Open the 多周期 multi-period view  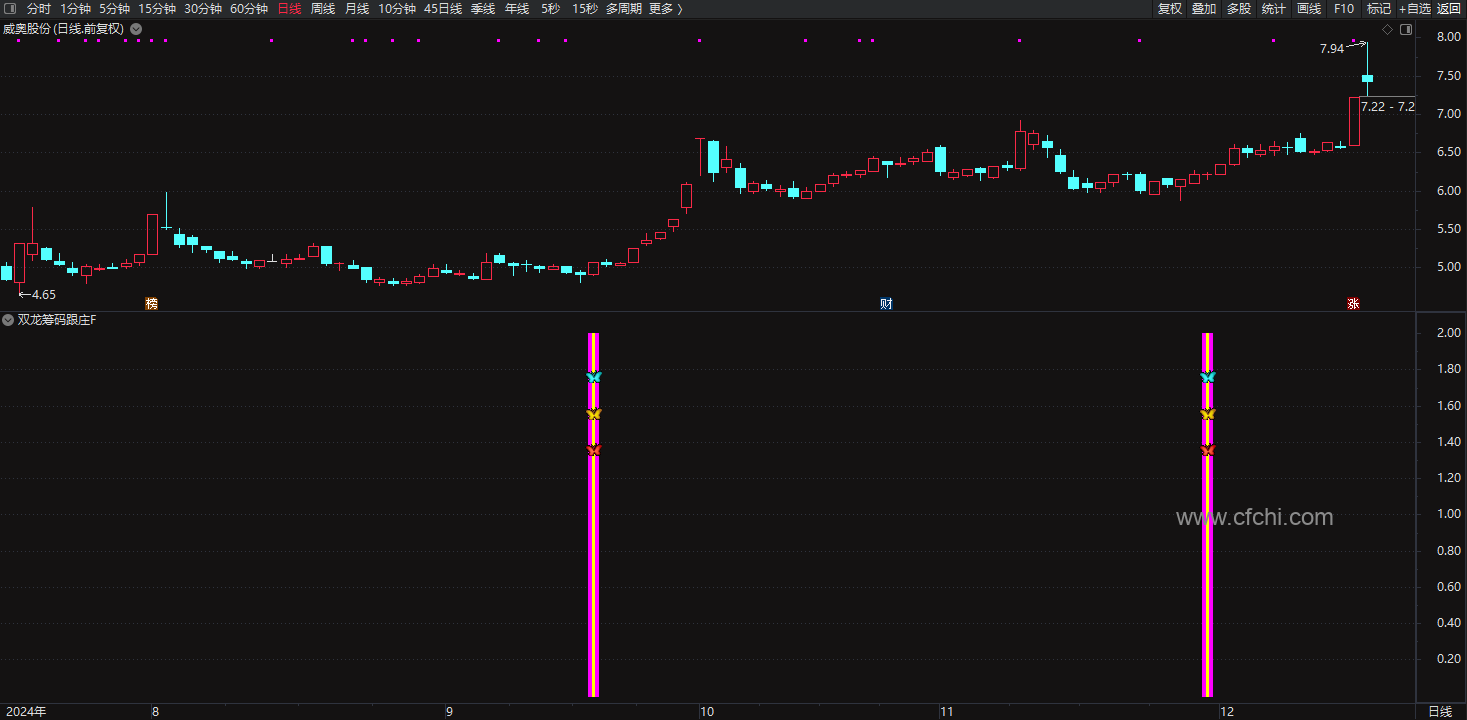coord(624,9)
